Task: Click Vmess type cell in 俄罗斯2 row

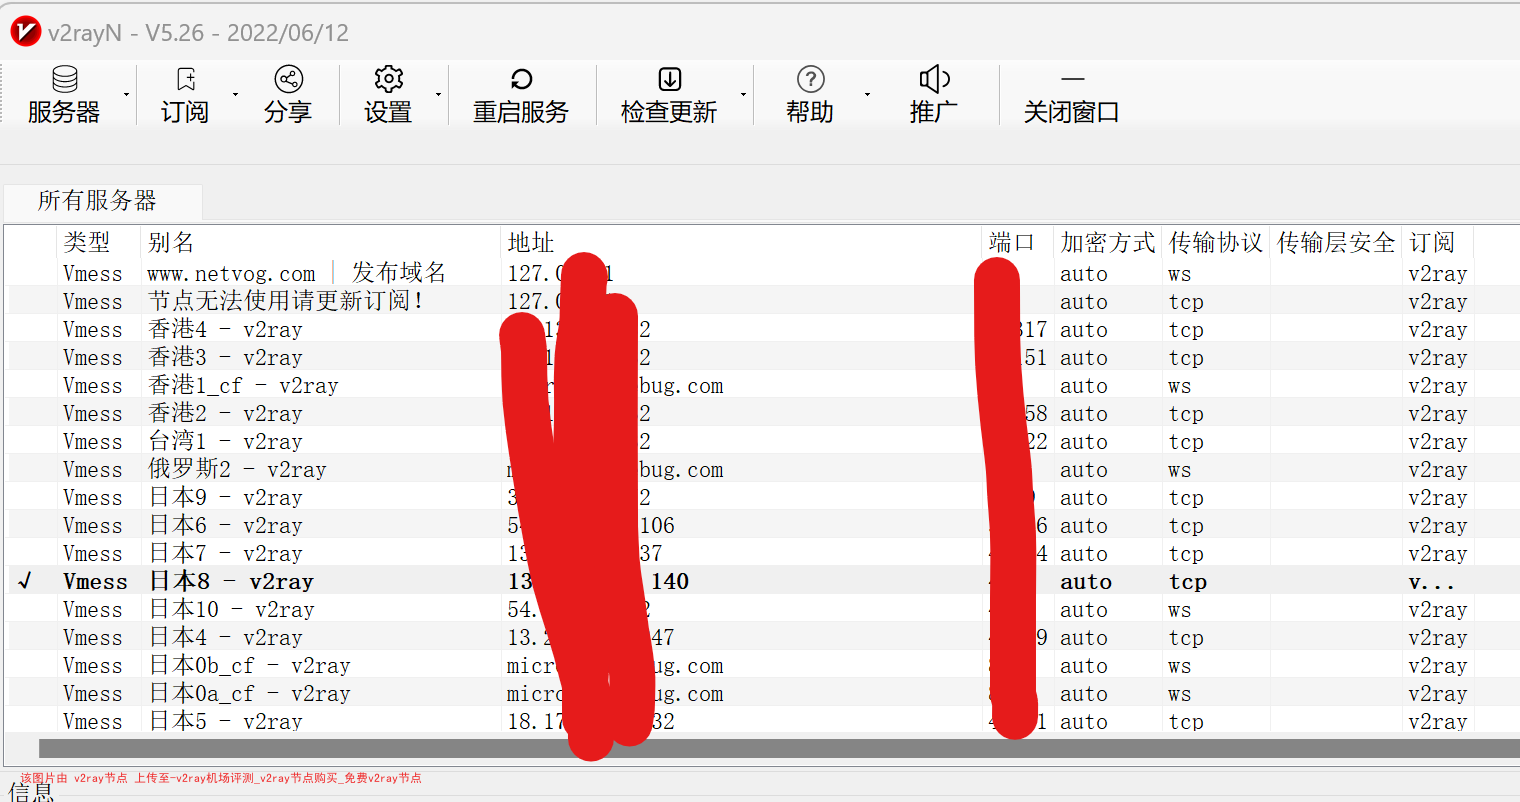Action: click(x=93, y=470)
